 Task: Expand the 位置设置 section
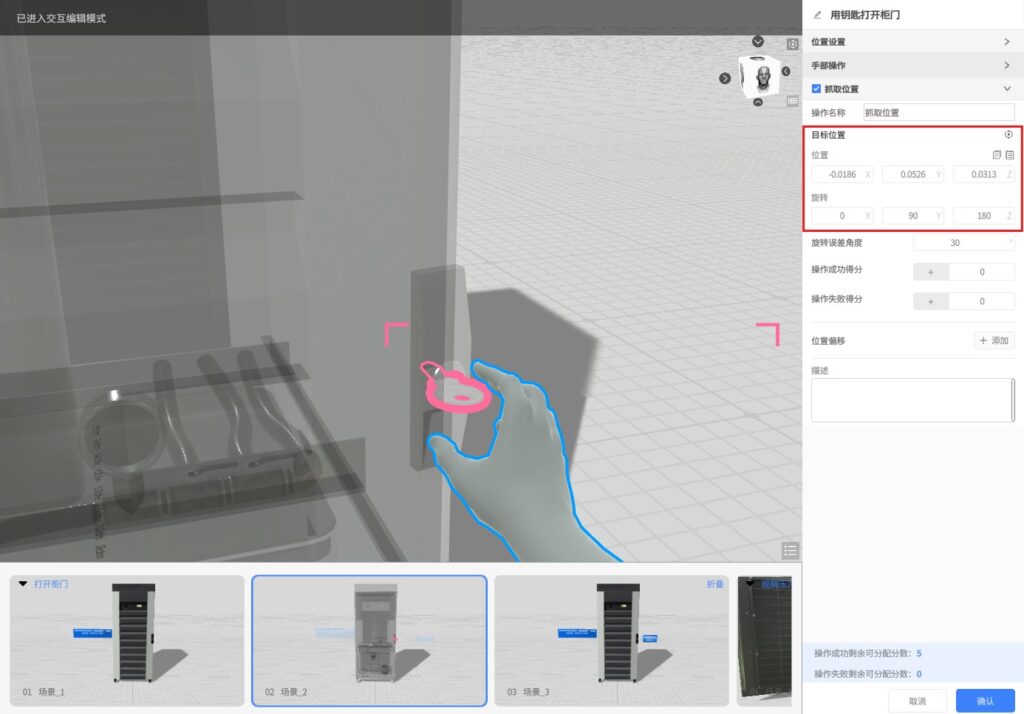tap(1006, 42)
